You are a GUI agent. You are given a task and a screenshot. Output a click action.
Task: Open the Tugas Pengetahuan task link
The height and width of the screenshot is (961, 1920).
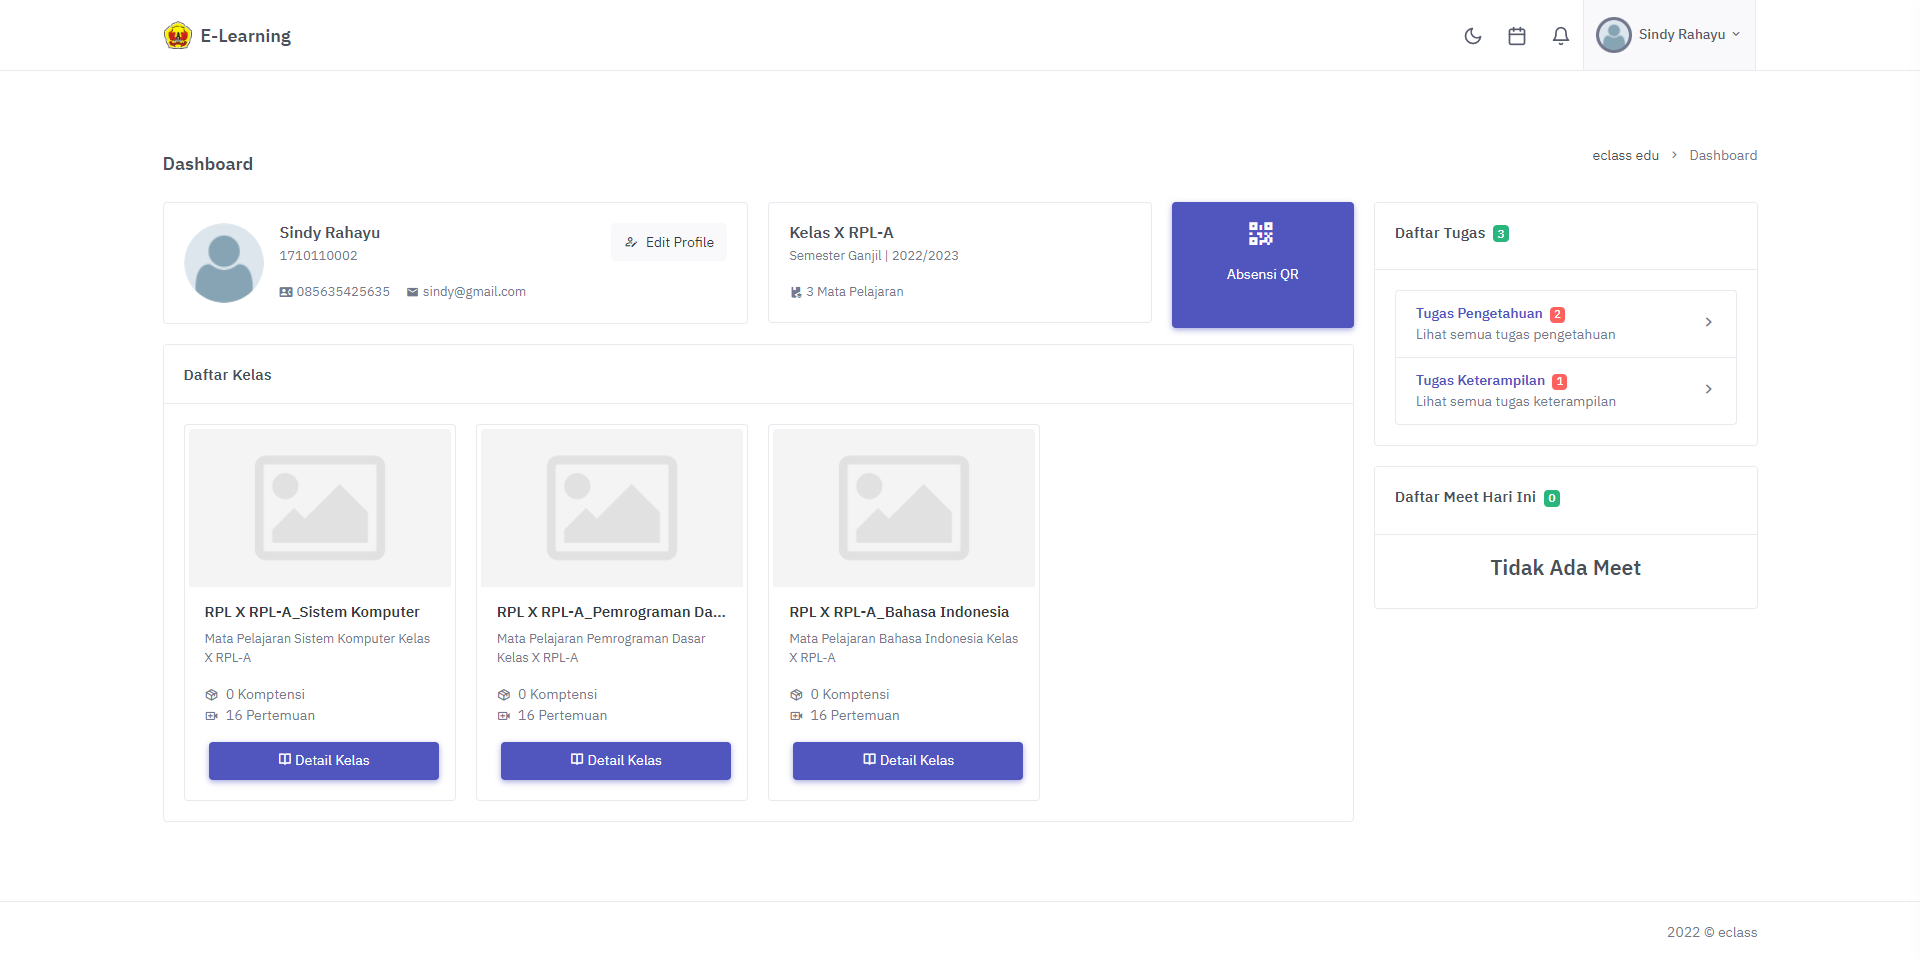(1478, 313)
